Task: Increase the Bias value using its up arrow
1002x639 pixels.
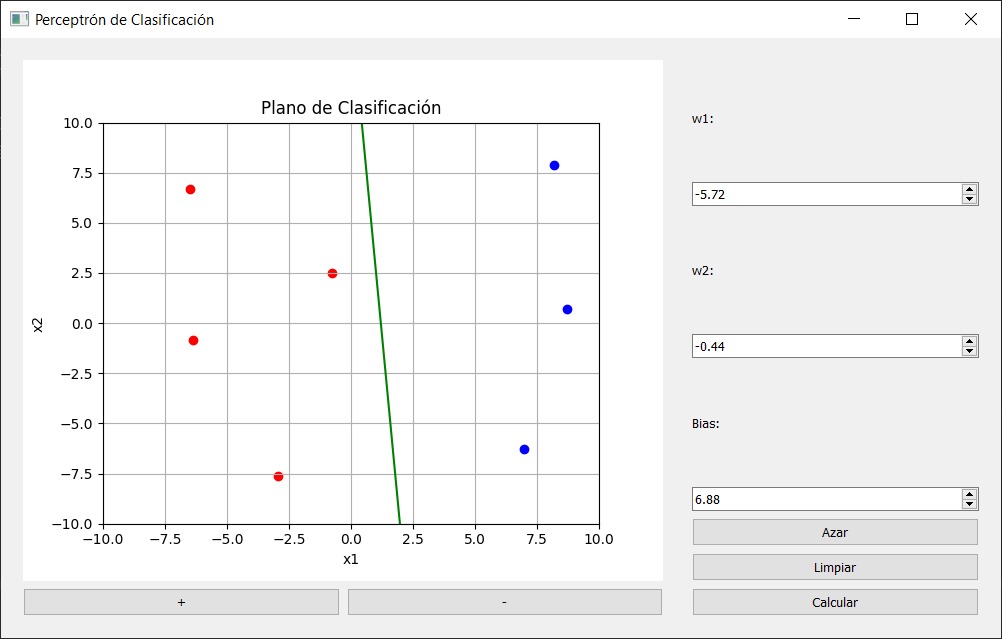Action: (969, 492)
